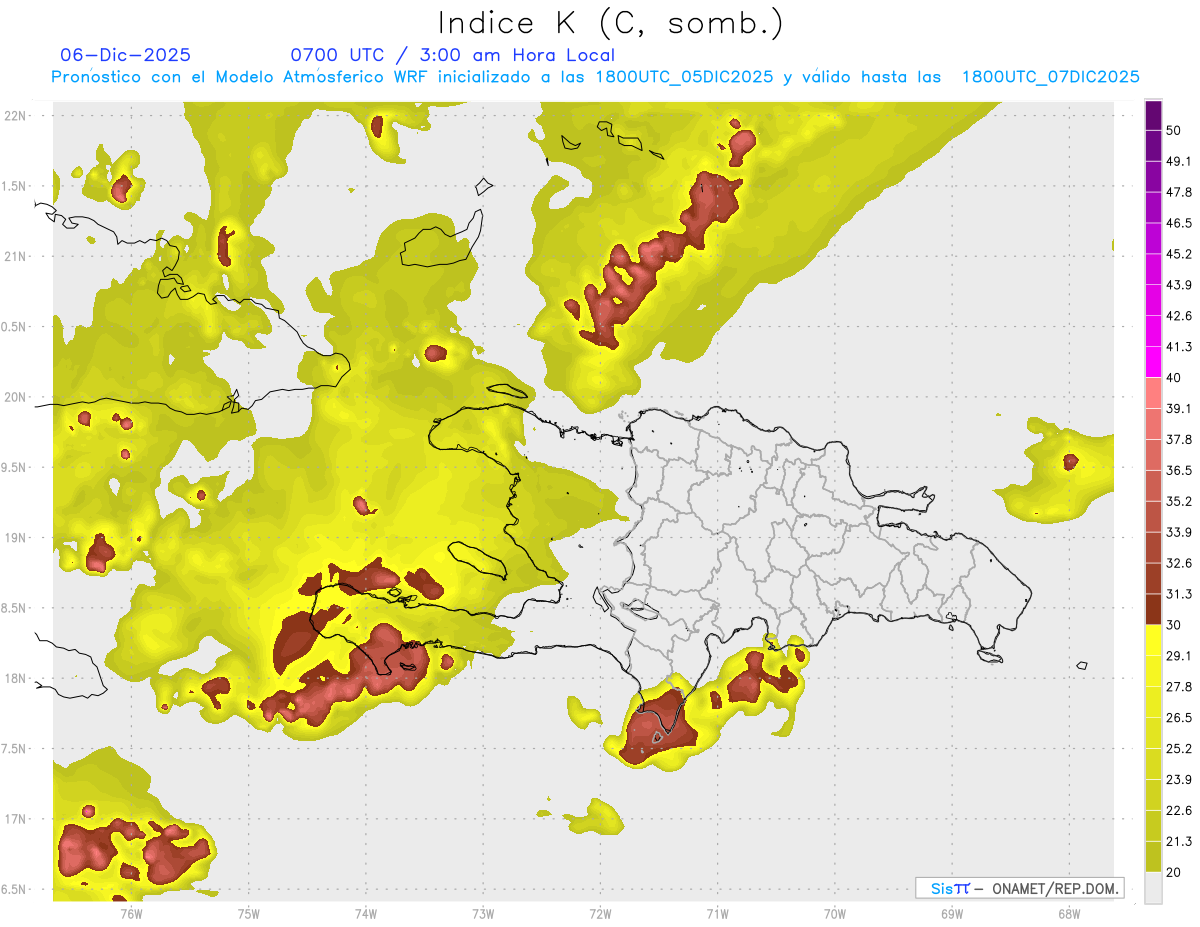Viewport: 1200px width, 927px height.
Task: Click the map title "Indice K (C, somb.)"
Action: 611,23
